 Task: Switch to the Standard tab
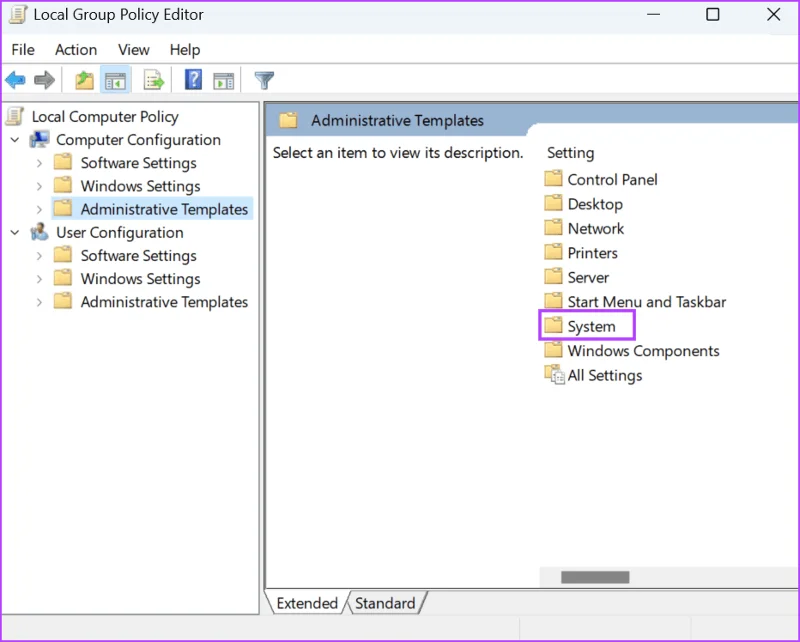[x=385, y=603]
